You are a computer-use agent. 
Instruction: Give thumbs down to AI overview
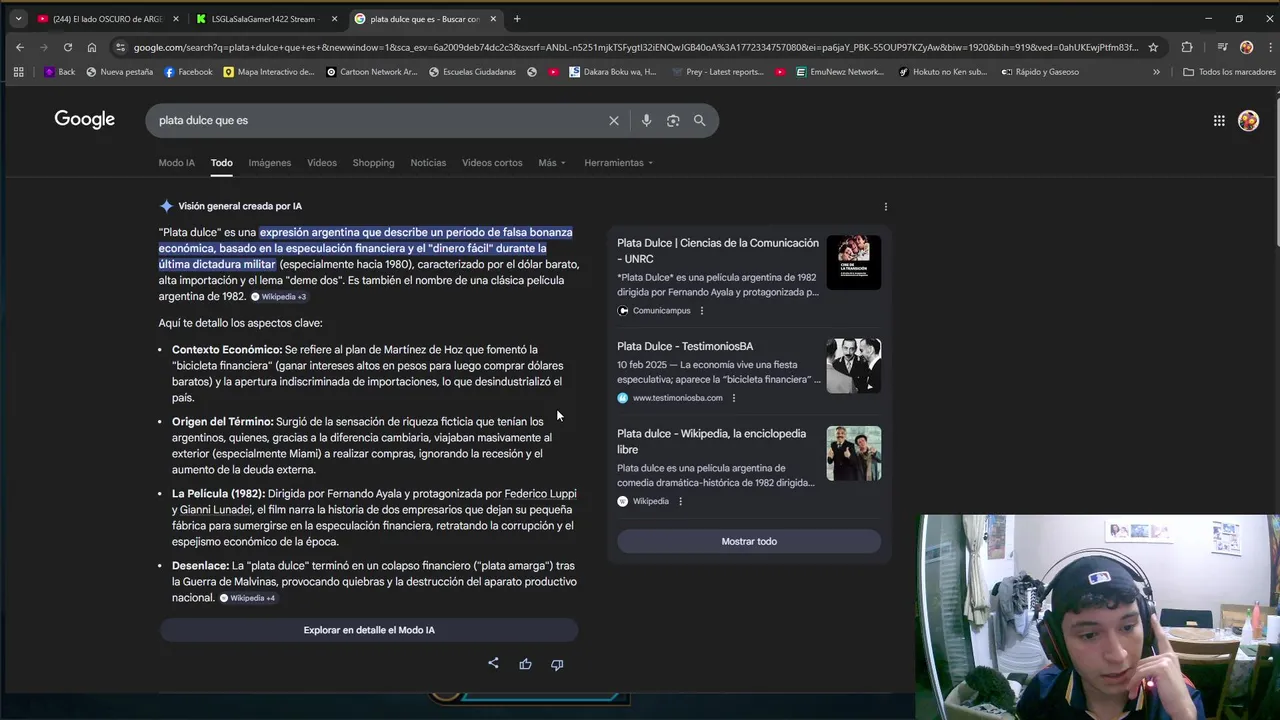pos(557,663)
